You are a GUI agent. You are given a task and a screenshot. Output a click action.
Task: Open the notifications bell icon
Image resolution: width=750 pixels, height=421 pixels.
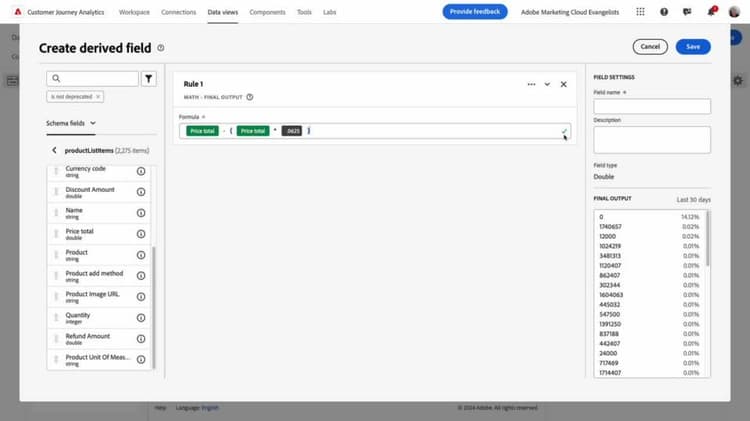point(711,11)
